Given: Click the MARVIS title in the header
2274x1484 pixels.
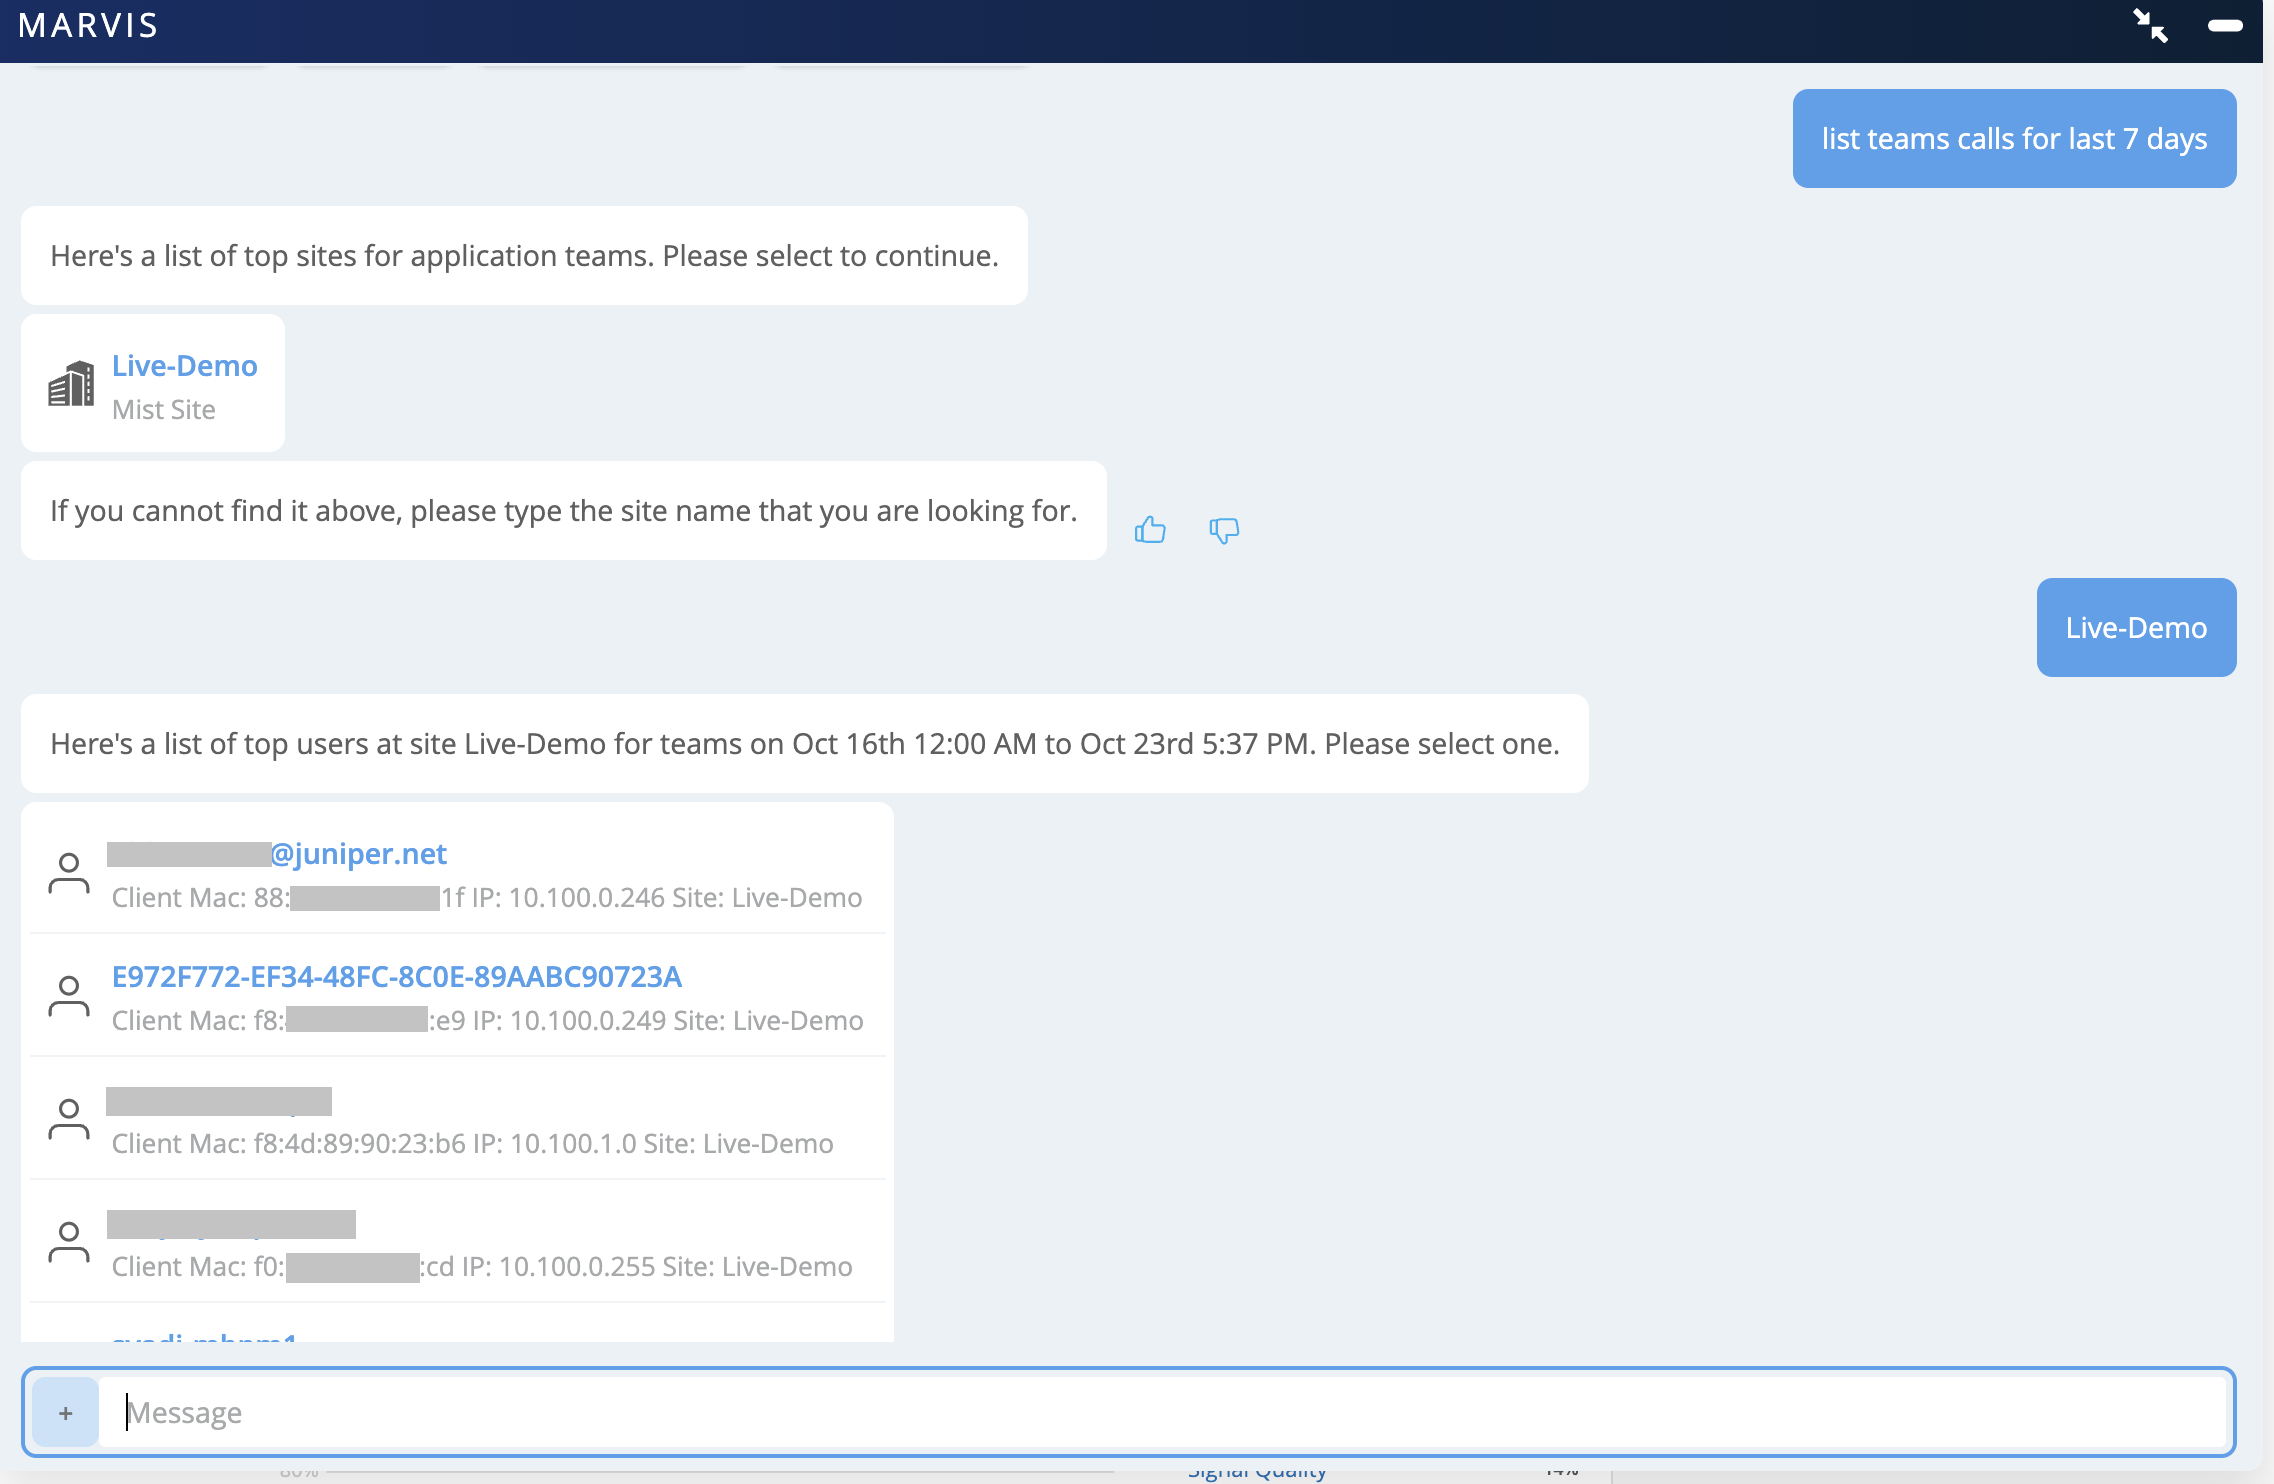Looking at the screenshot, I should [88, 26].
